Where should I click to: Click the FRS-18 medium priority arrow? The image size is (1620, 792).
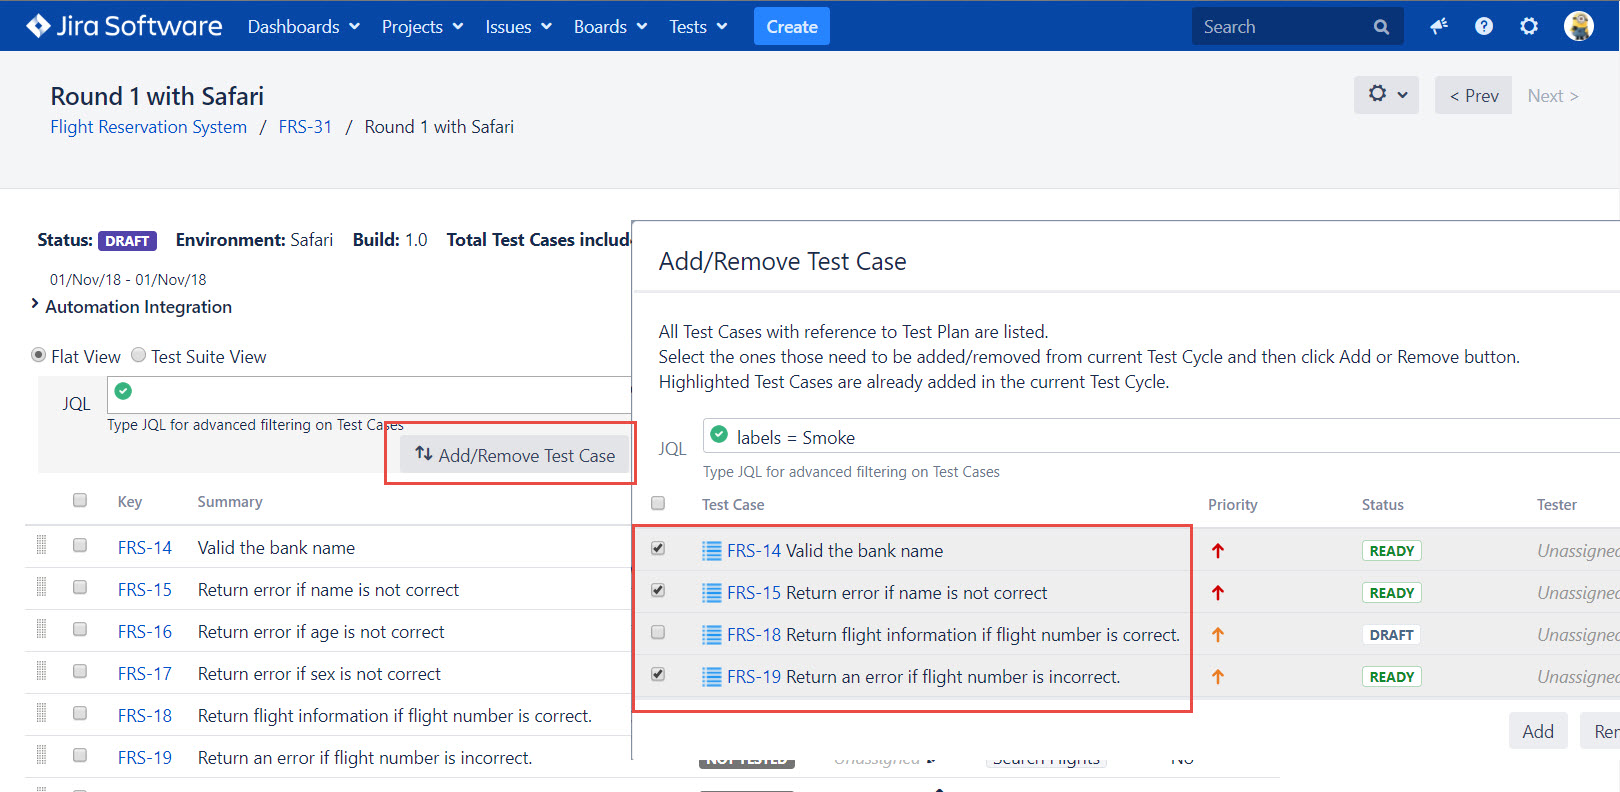coord(1218,634)
